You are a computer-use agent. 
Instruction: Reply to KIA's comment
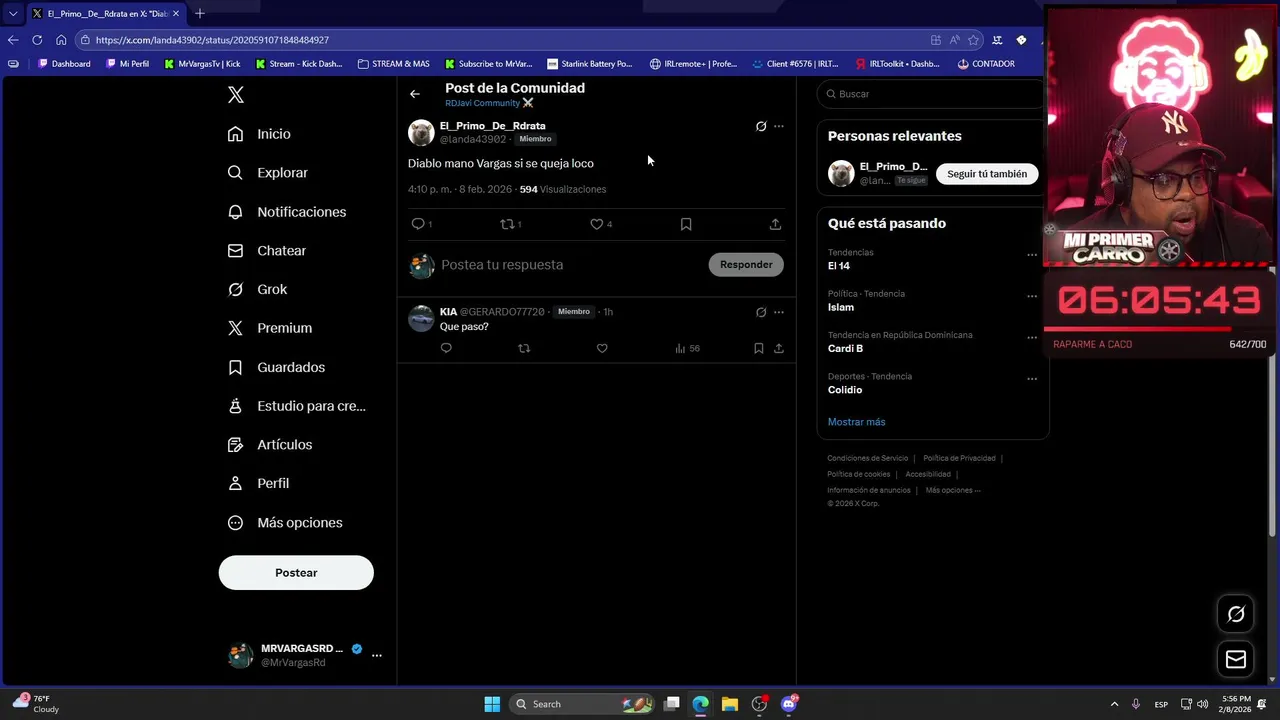click(x=446, y=348)
